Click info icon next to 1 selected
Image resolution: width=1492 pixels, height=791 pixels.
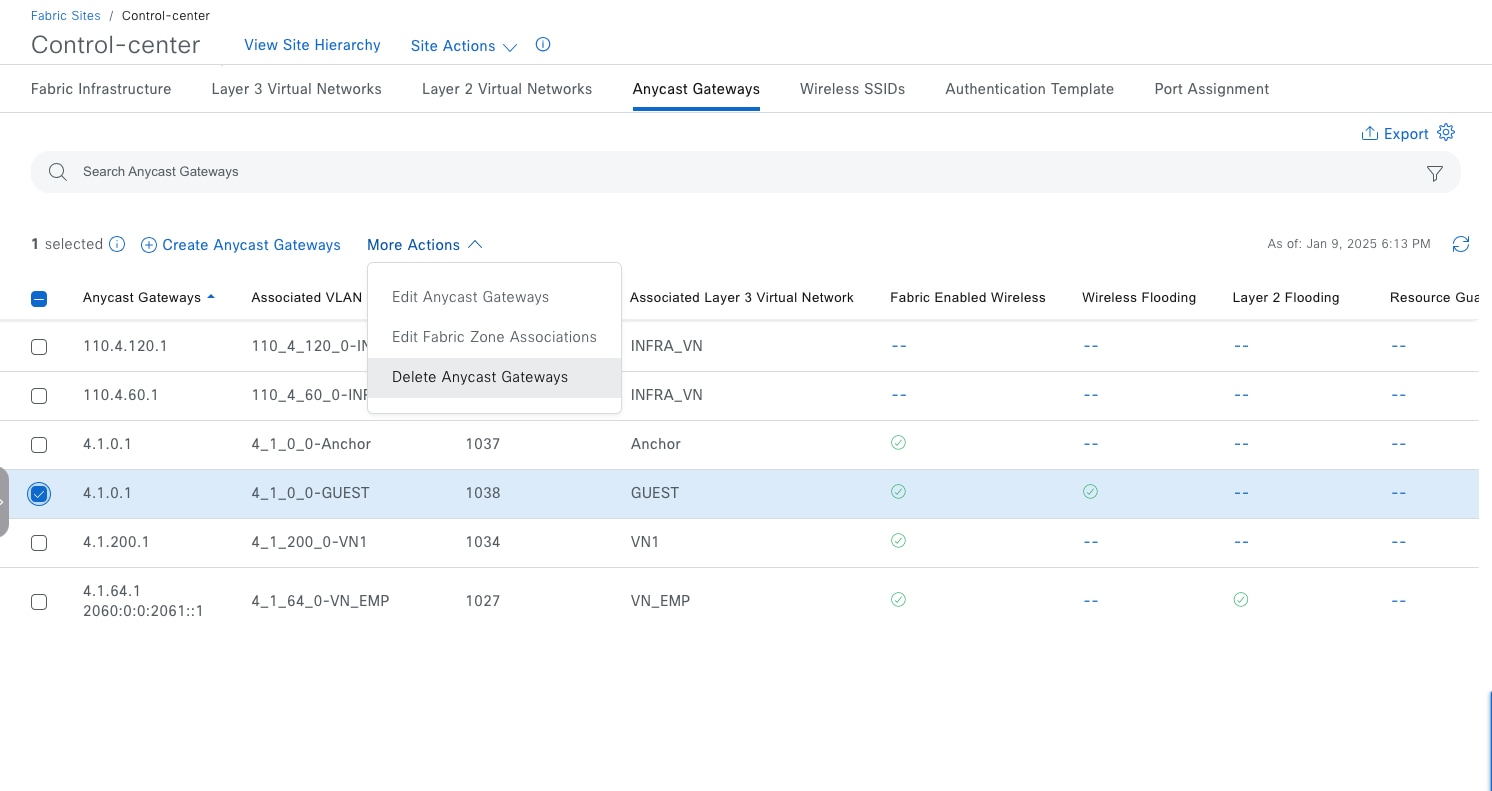(117, 244)
